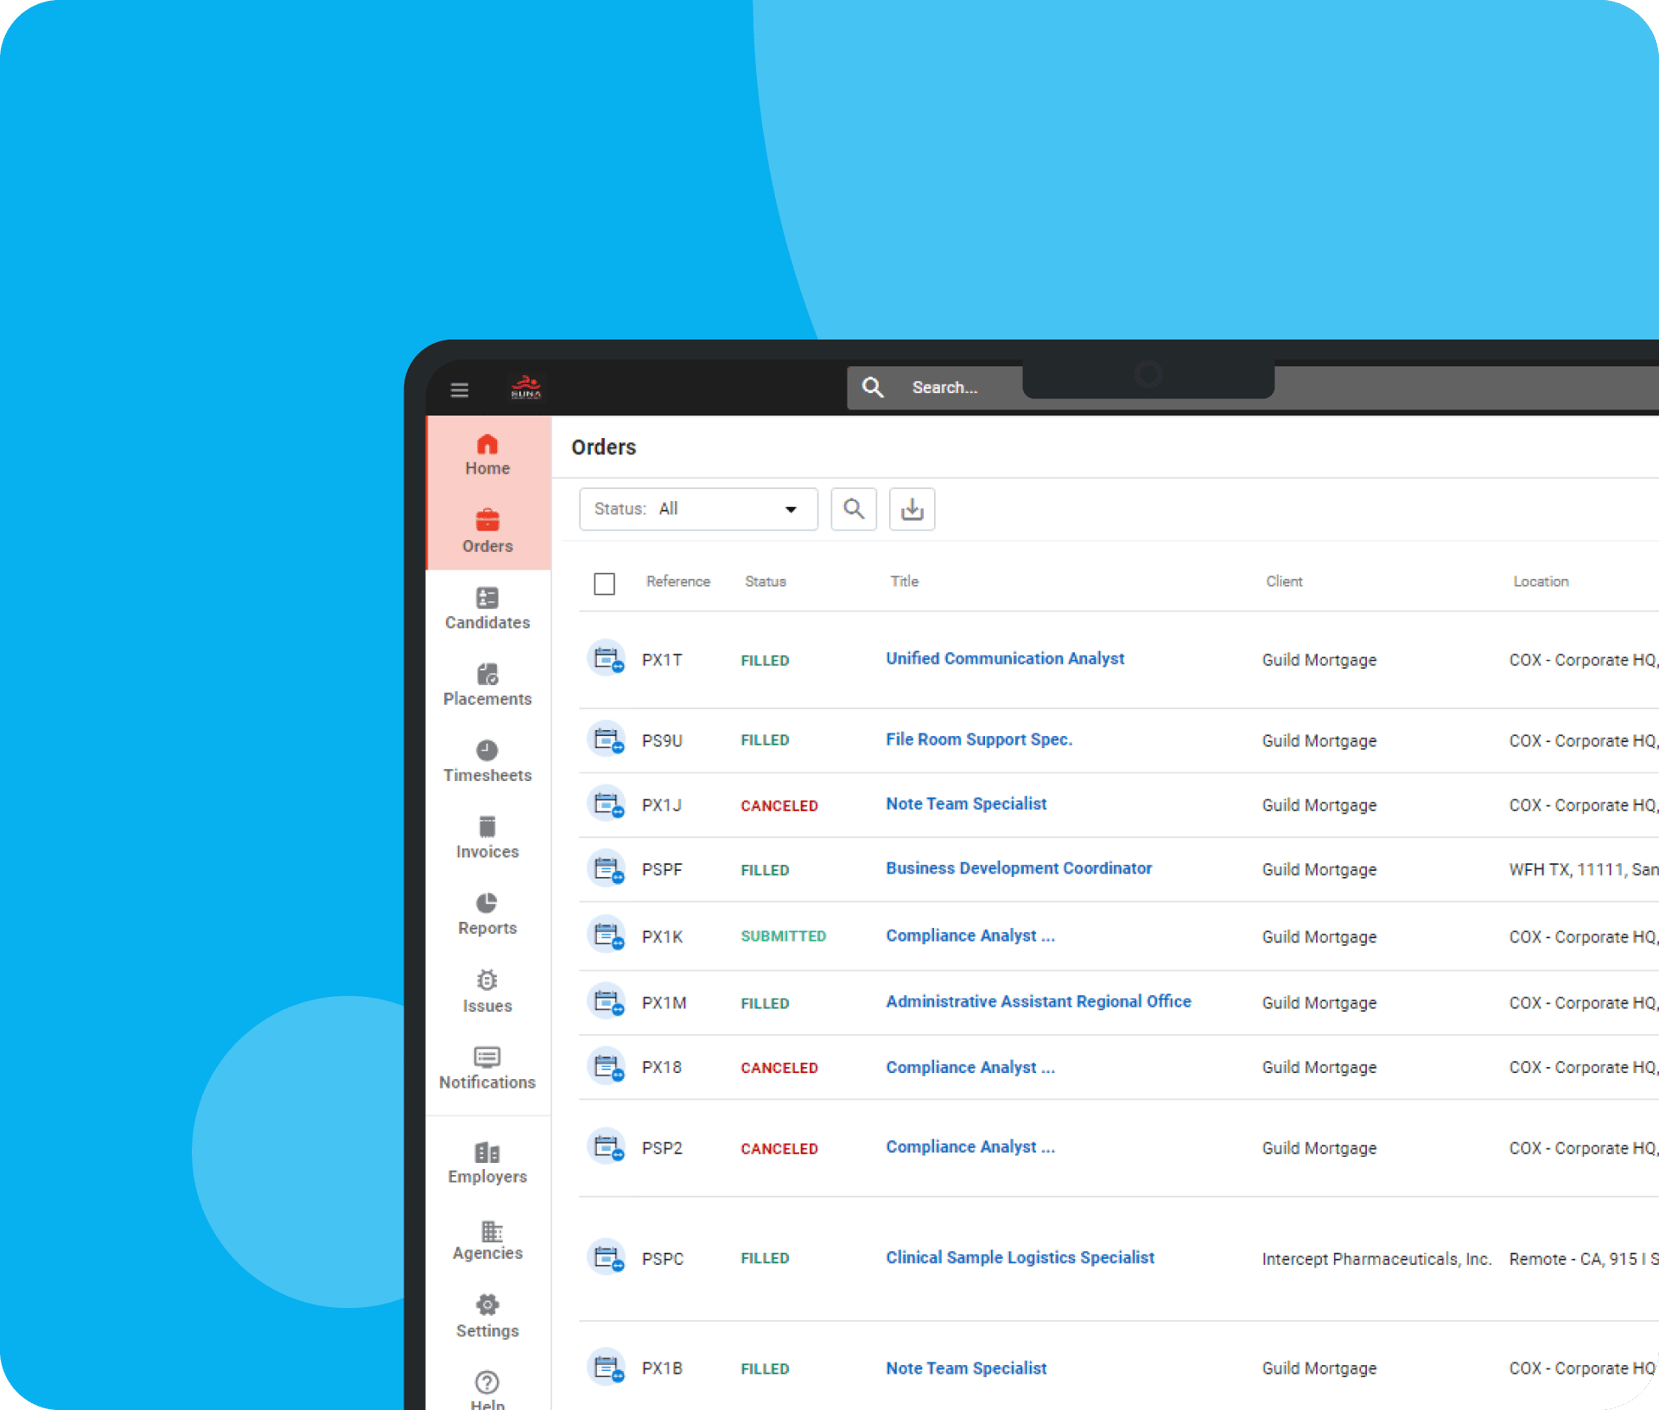Screen dimensions: 1659x1410
Task: Switch to the Orders tab
Action: point(487,531)
